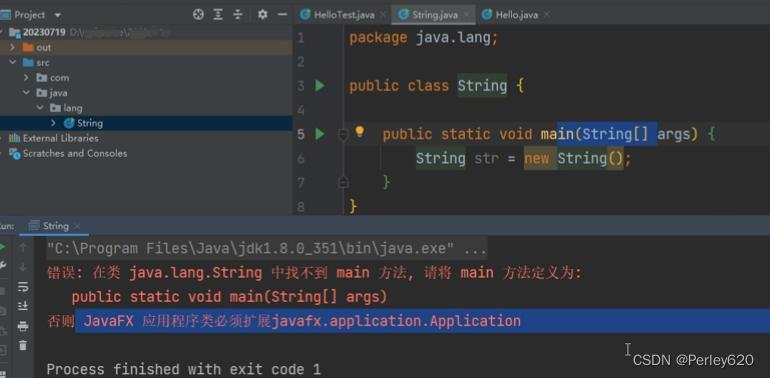Click the yellow lightbulb intention icon

click(x=359, y=132)
